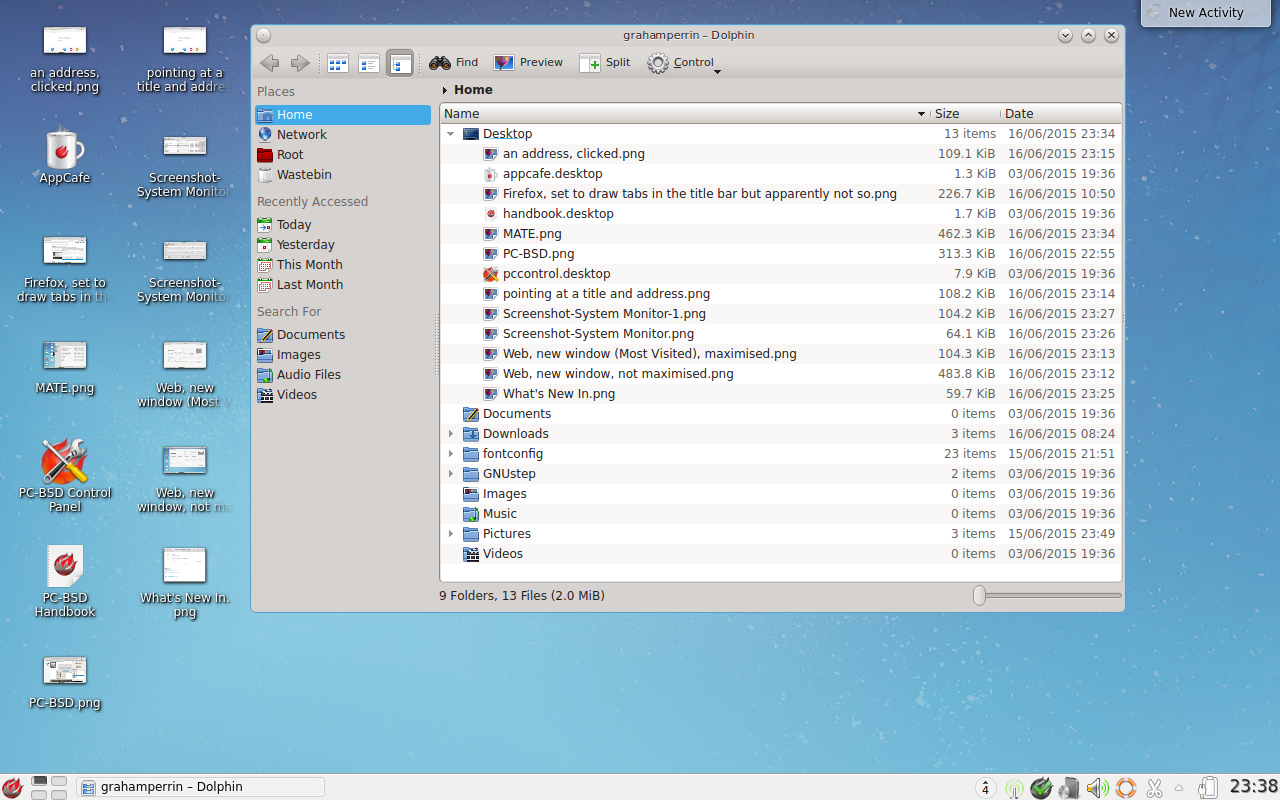Open the volume speaker tray icon
Image resolution: width=1280 pixels, height=800 pixels.
tap(1098, 788)
